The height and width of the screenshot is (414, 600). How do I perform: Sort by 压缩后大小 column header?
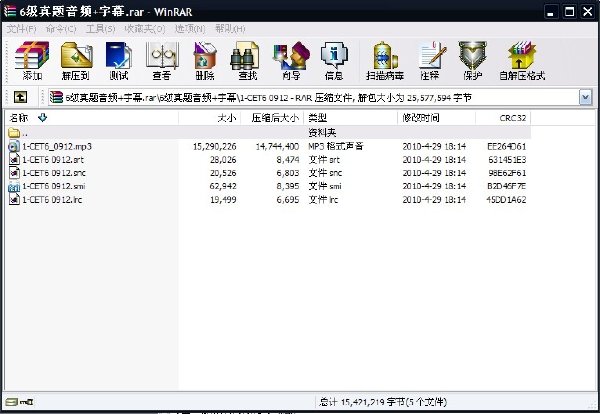(x=272, y=118)
